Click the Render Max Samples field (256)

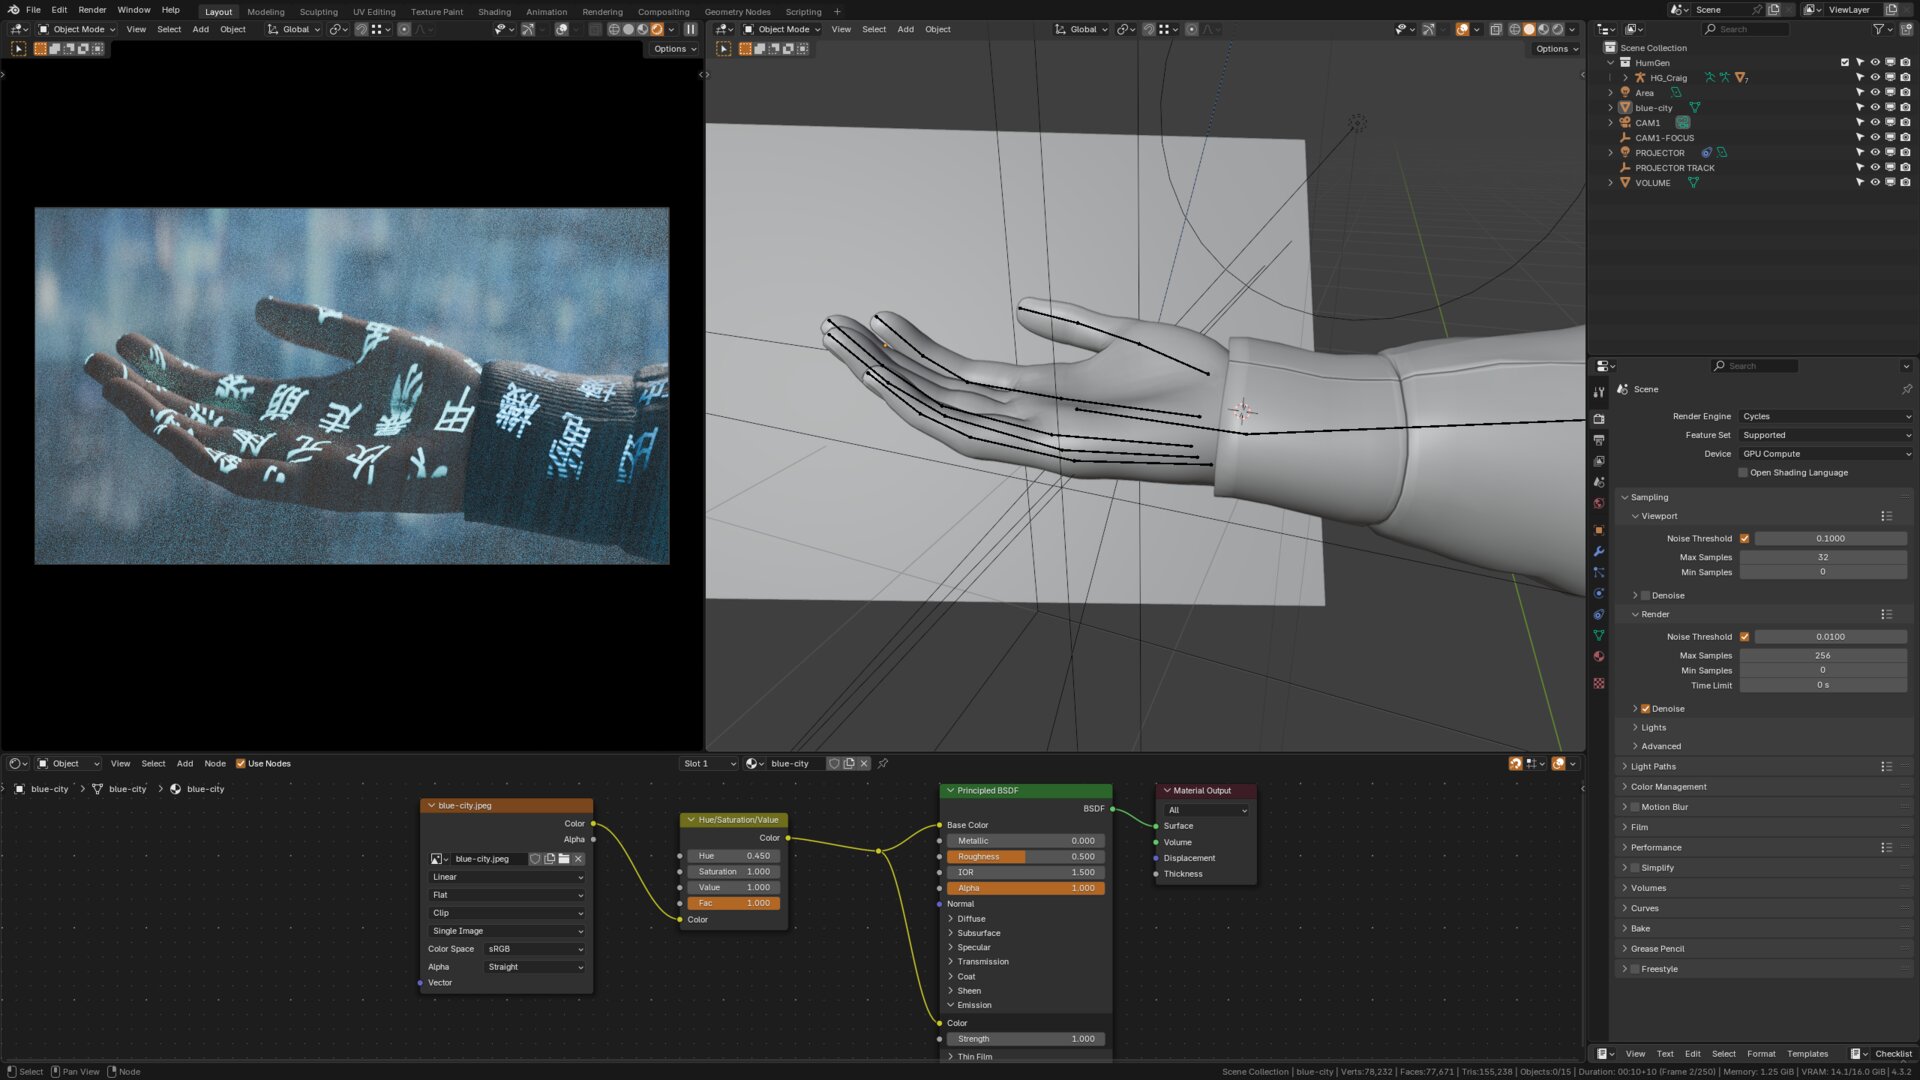pos(1823,656)
